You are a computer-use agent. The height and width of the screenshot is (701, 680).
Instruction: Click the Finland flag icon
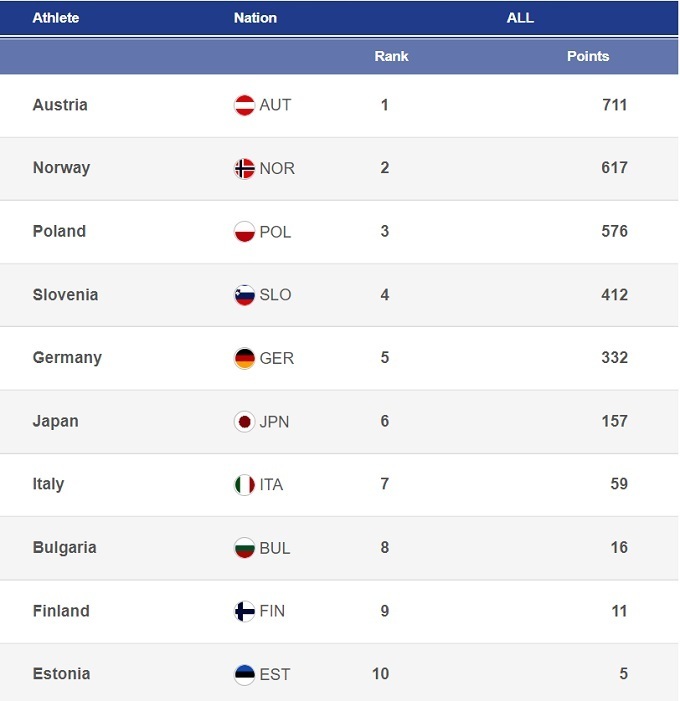[x=244, y=611]
